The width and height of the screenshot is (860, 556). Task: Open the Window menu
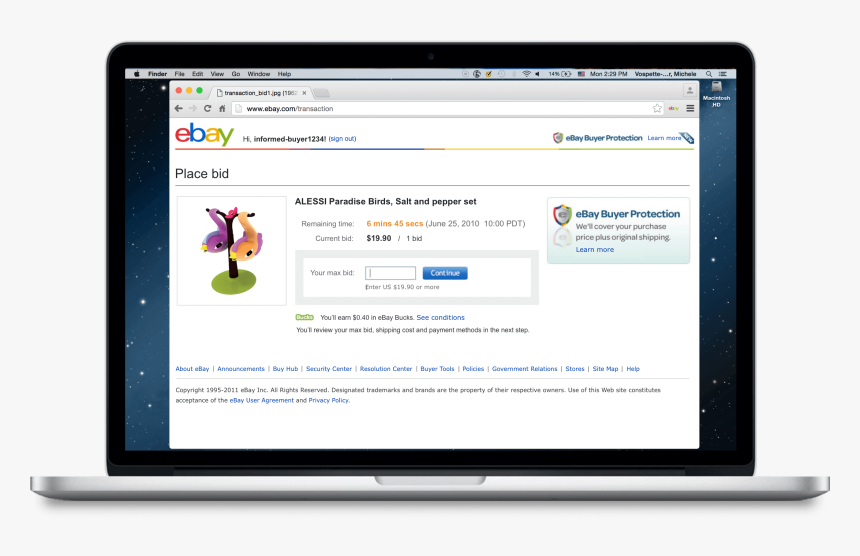coord(258,74)
